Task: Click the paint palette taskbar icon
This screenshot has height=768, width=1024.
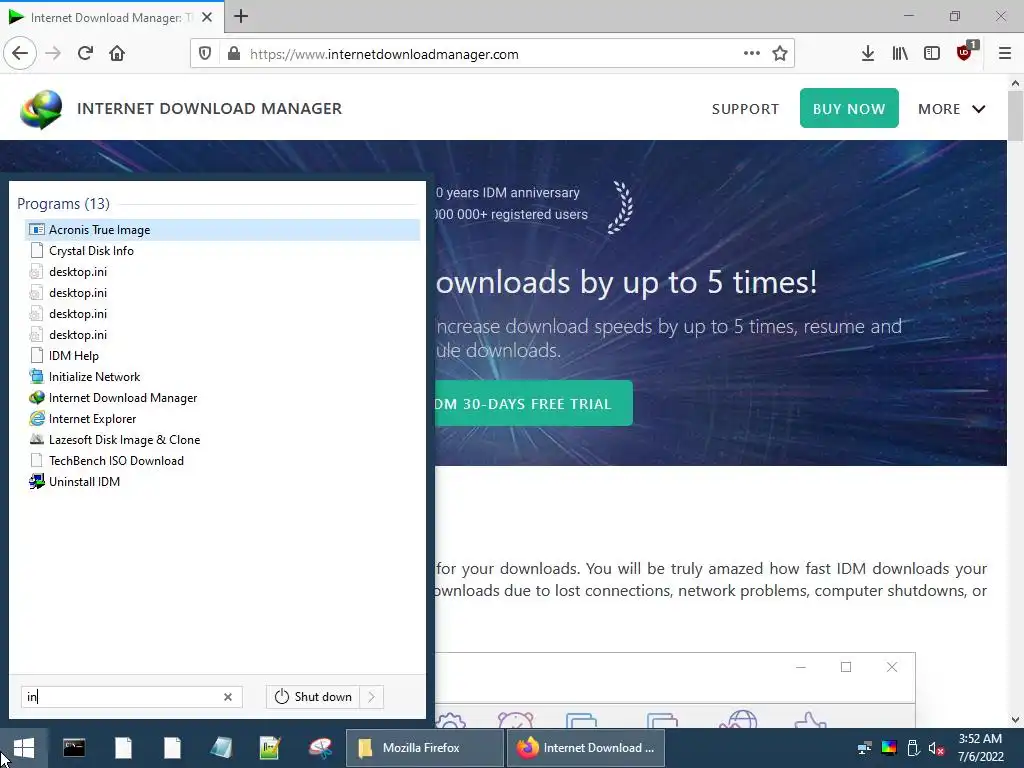Action: pos(320,748)
